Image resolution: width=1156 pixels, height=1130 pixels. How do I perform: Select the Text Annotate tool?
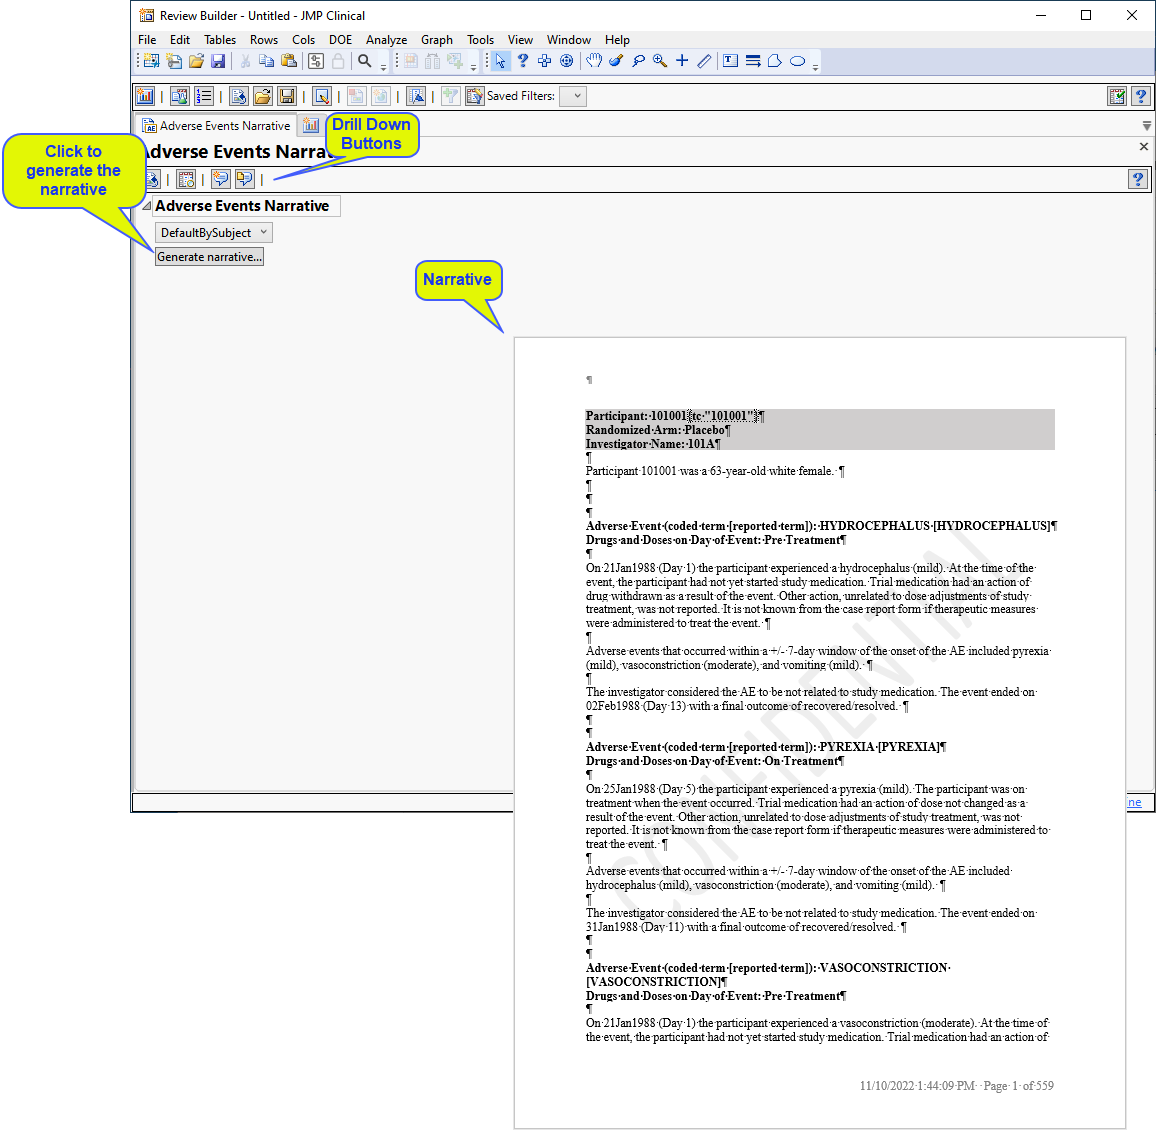point(731,61)
